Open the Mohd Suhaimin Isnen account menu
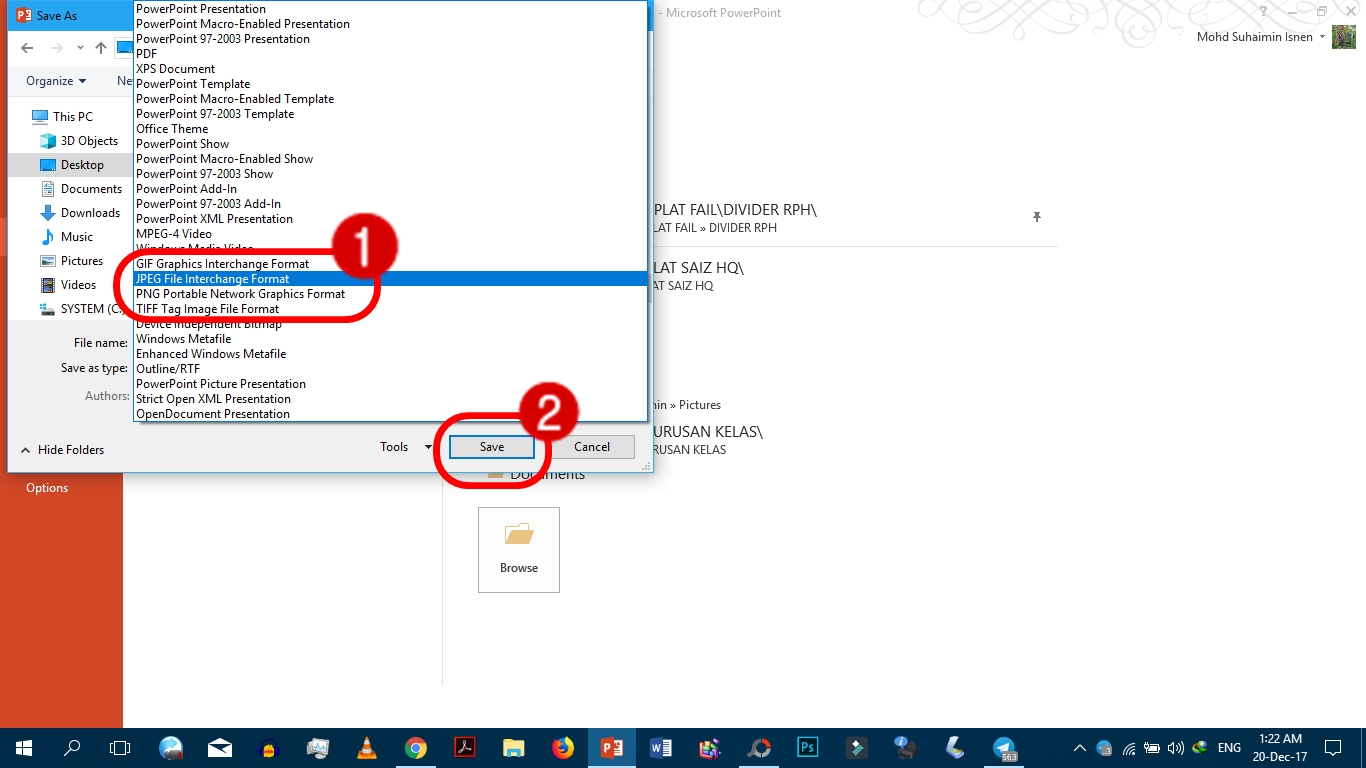This screenshot has height=768, width=1366. pos(1261,37)
